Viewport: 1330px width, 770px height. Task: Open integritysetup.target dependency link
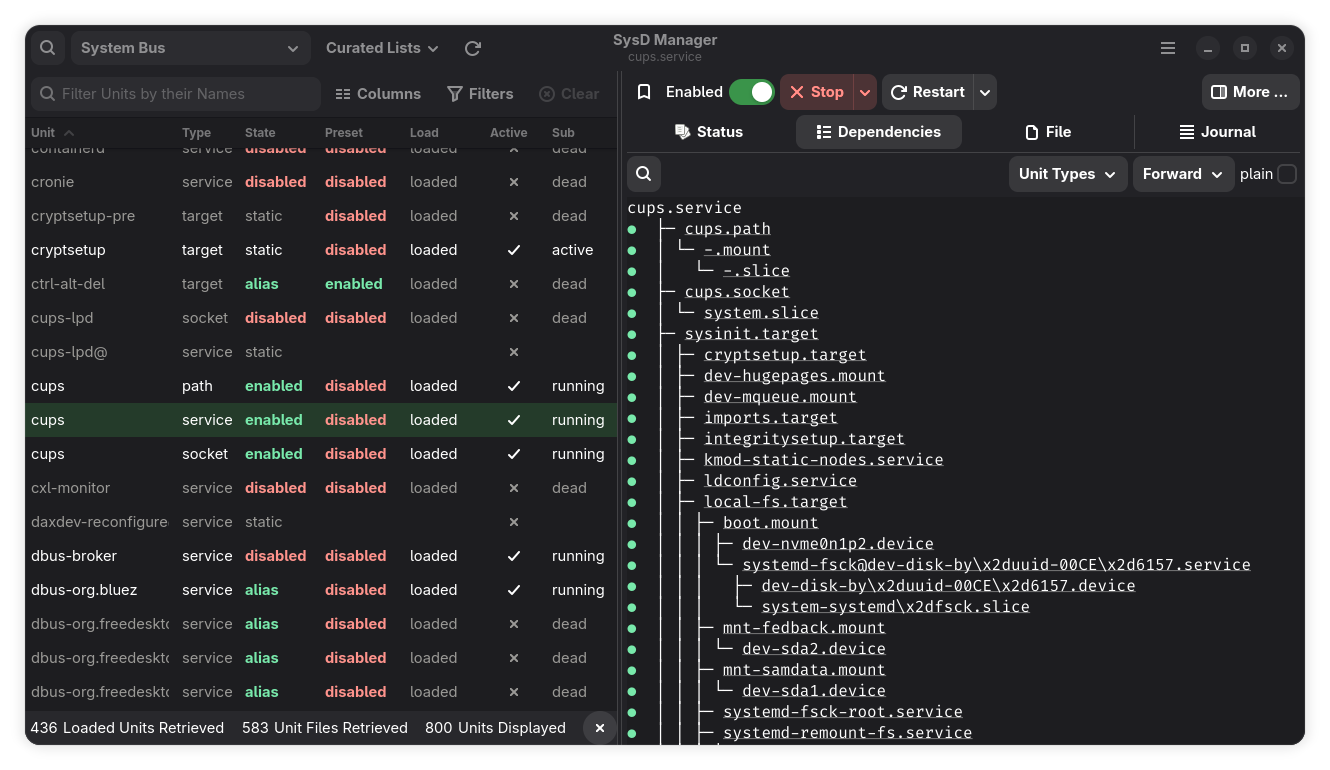point(804,439)
